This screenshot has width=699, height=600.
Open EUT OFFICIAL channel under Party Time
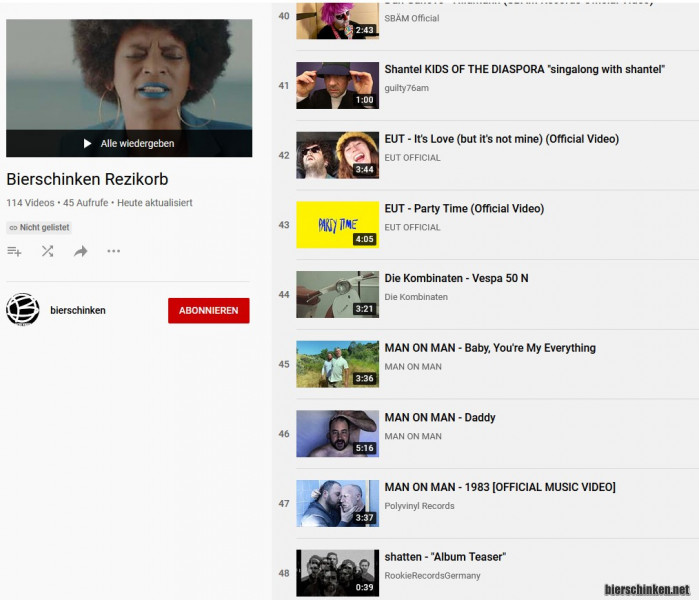(x=412, y=227)
